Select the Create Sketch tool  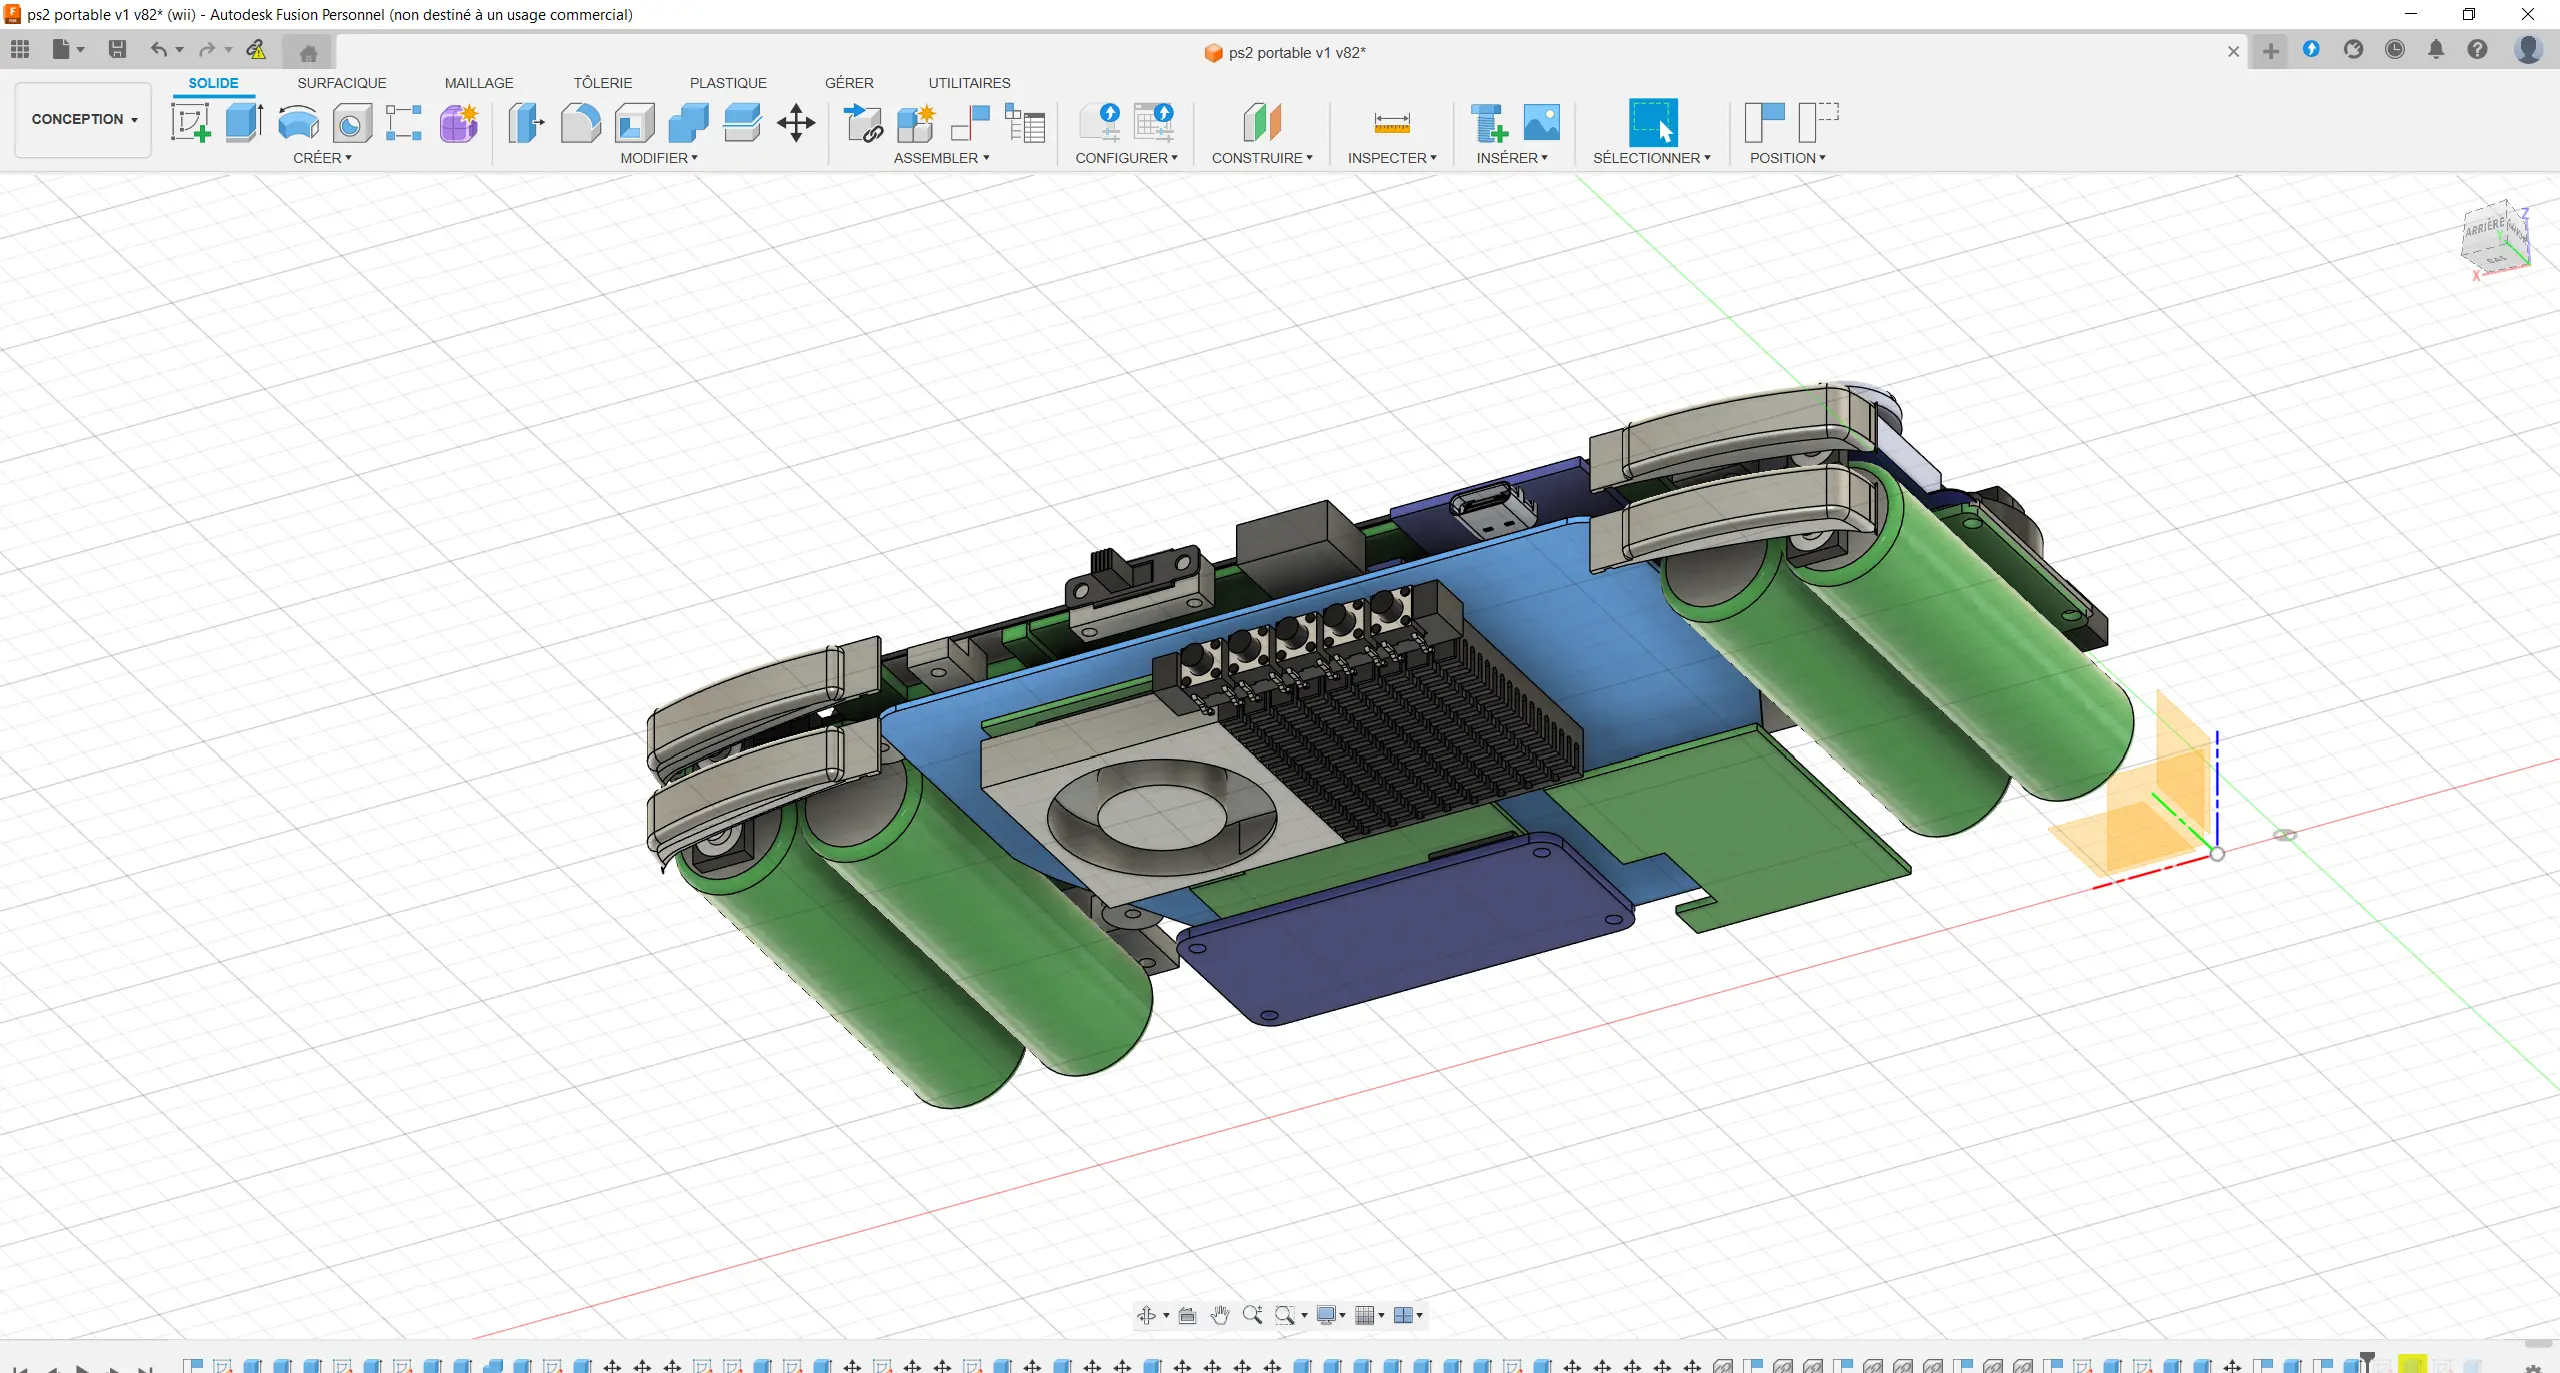(x=191, y=124)
